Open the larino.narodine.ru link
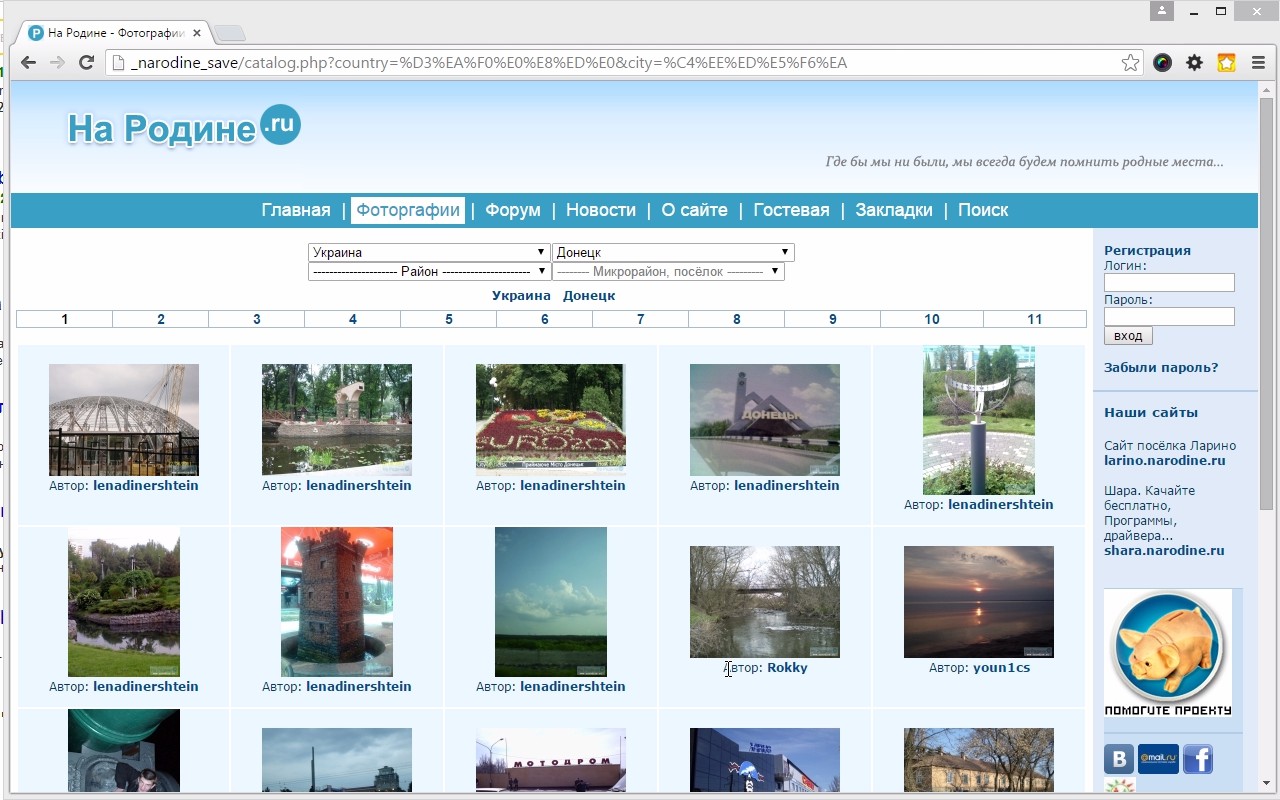This screenshot has width=1280, height=800. [1164, 461]
